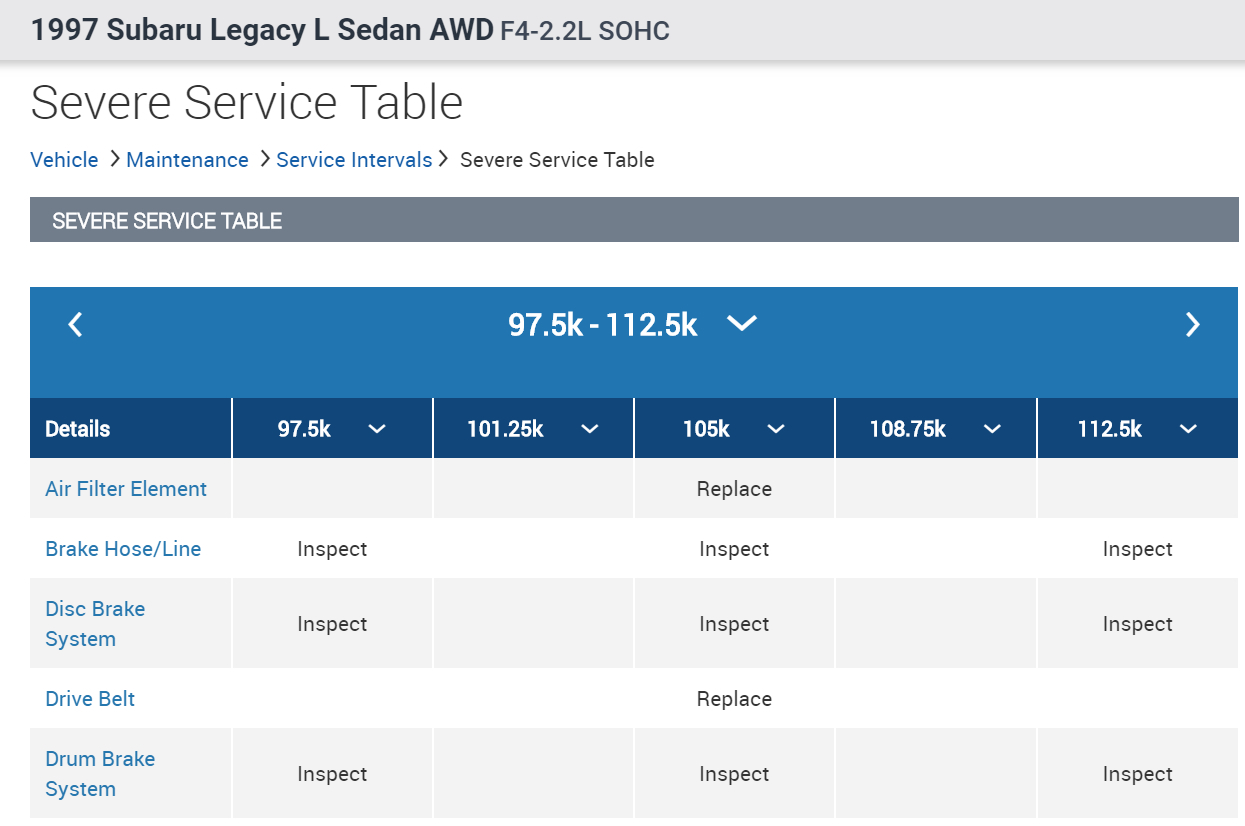
Task: Expand the 97.5k column chevron
Action: 377,429
